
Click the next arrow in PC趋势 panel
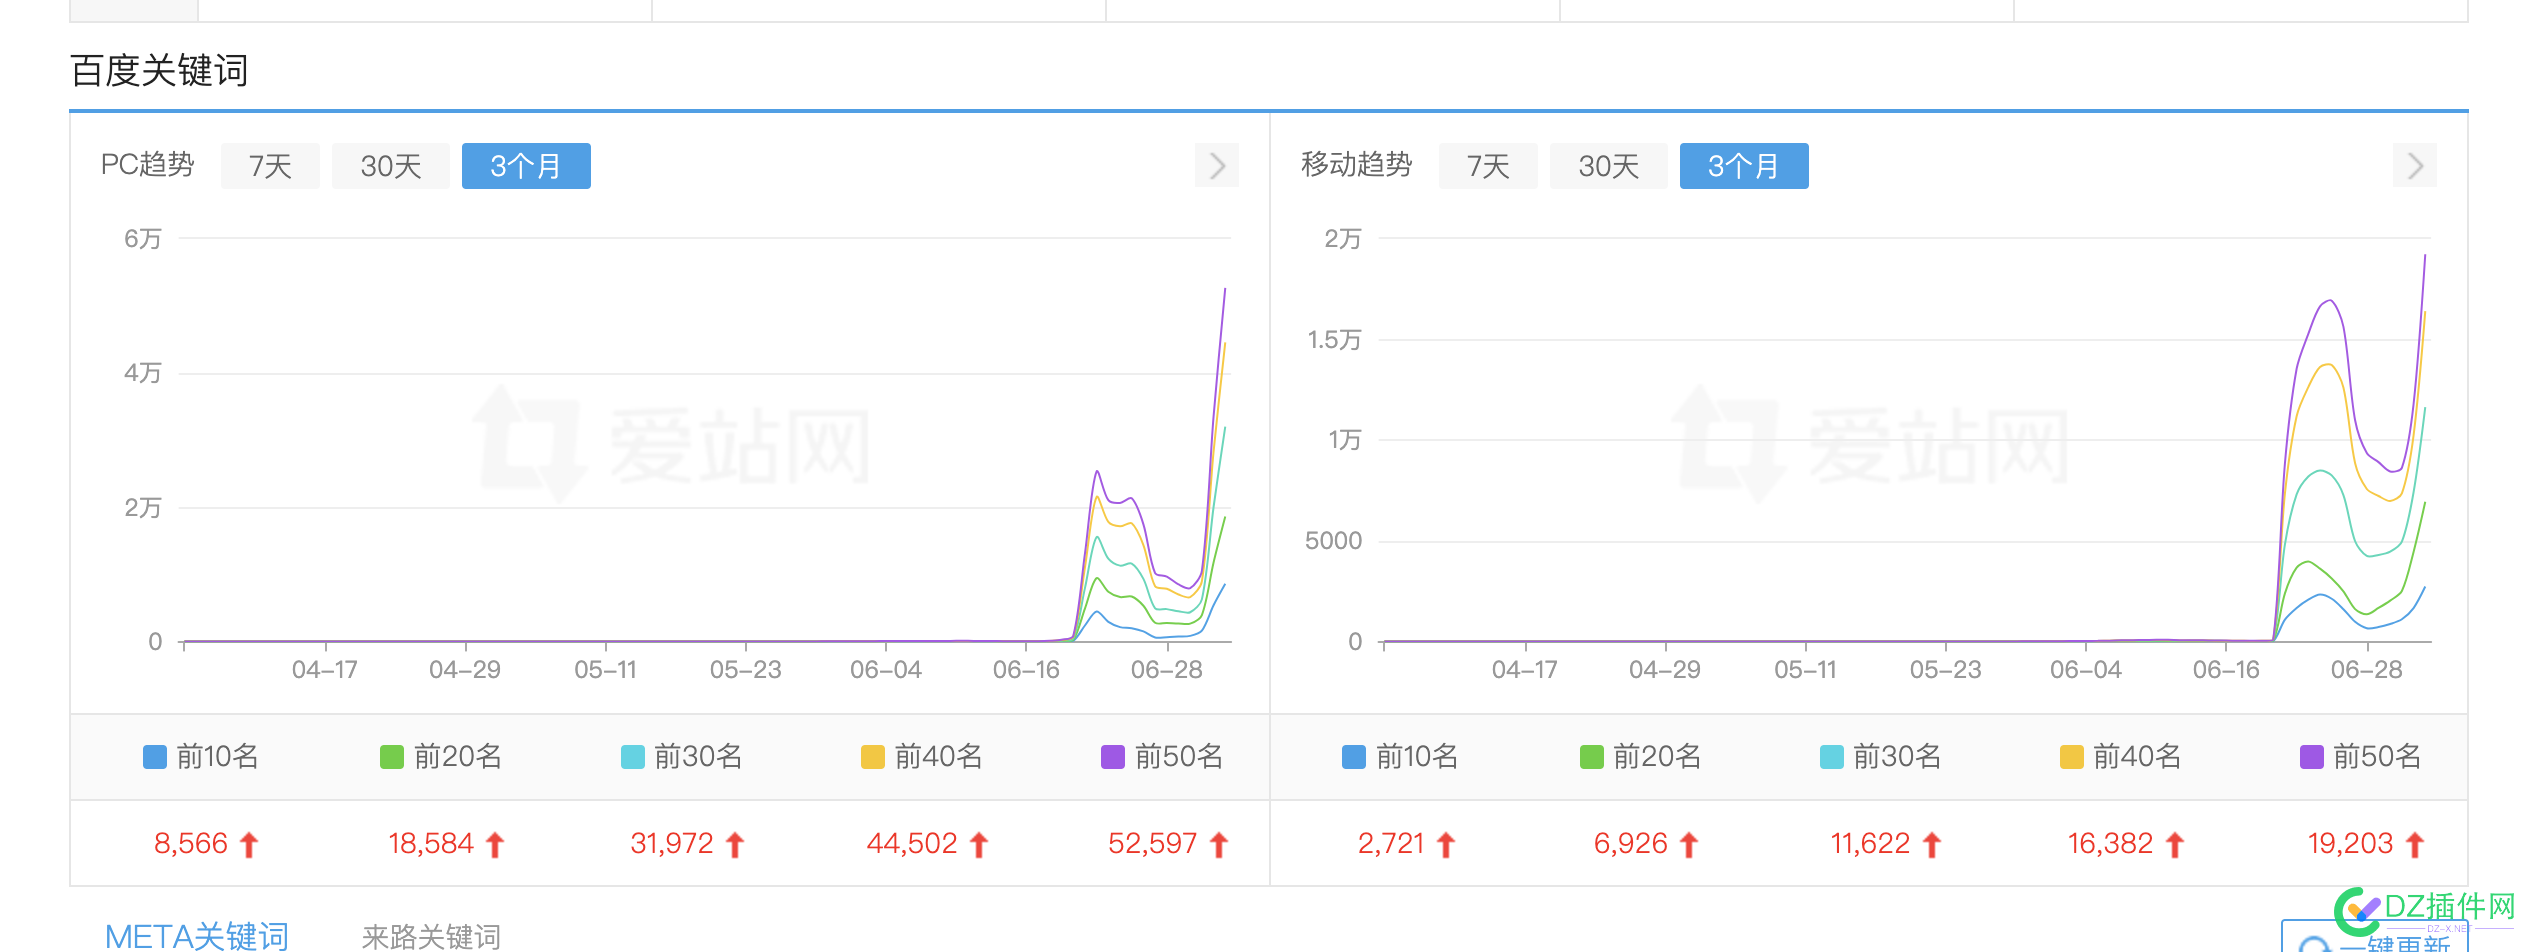pyautogui.click(x=1217, y=166)
